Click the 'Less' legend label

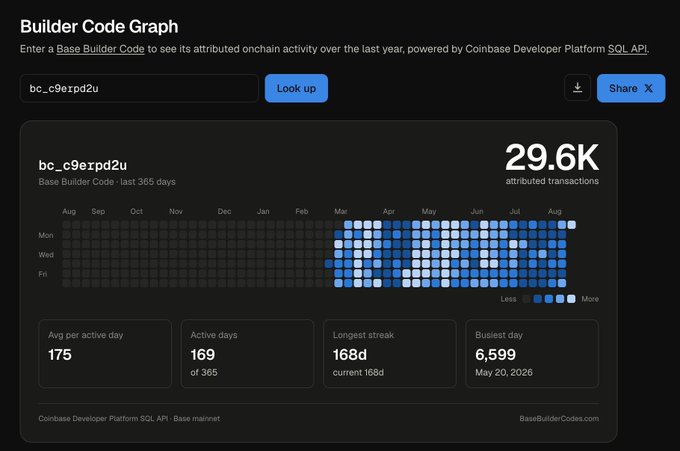[508, 299]
